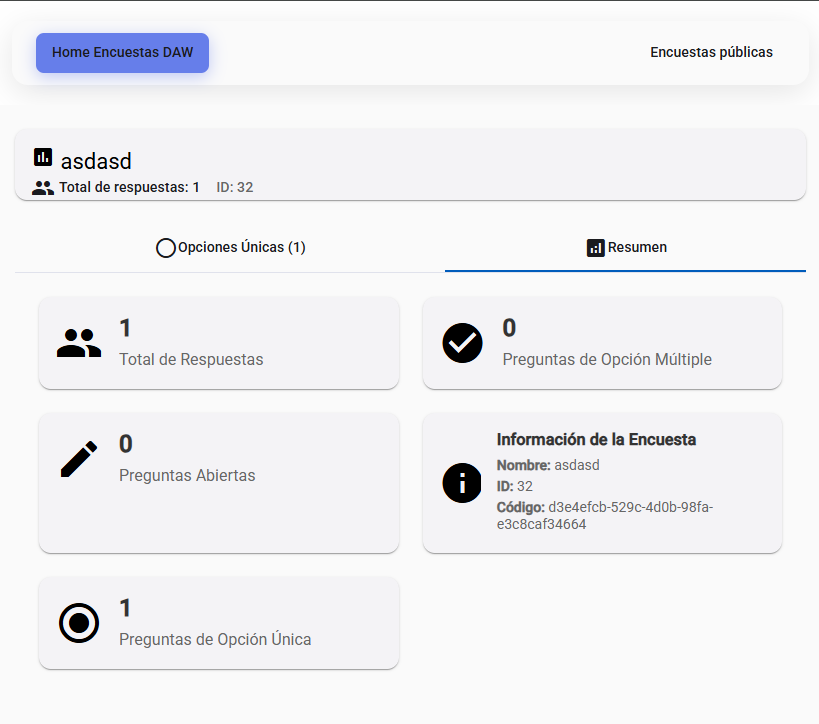This screenshot has width=819, height=724.
Task: Click the ID: 32 text in header
Action: click(x=235, y=188)
